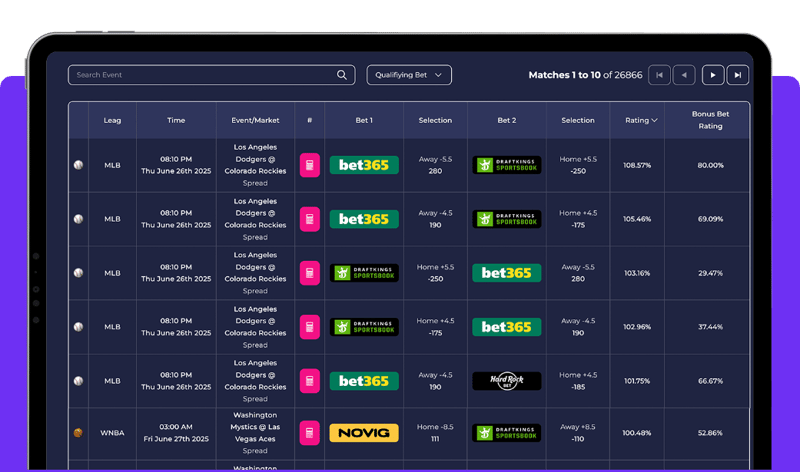Open the Qualifying Bet dropdown
Screen dimensions: 800x472
tap(409, 75)
